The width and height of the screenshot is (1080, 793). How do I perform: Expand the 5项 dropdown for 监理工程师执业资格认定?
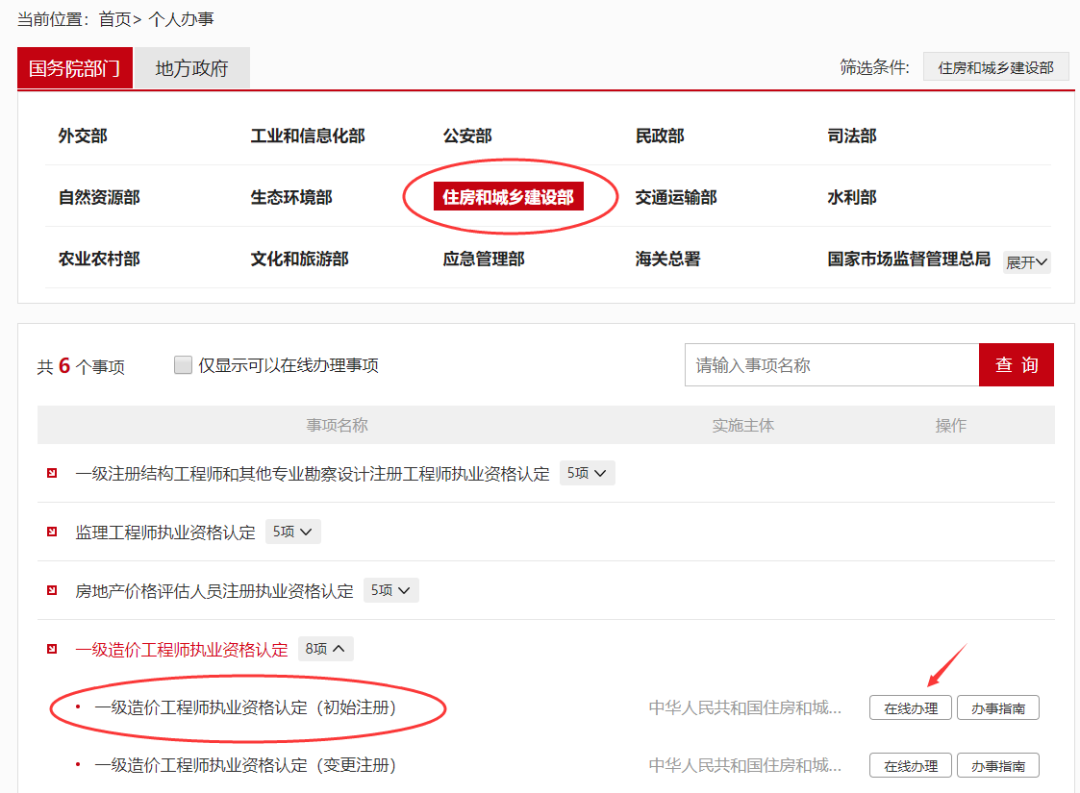tap(293, 532)
